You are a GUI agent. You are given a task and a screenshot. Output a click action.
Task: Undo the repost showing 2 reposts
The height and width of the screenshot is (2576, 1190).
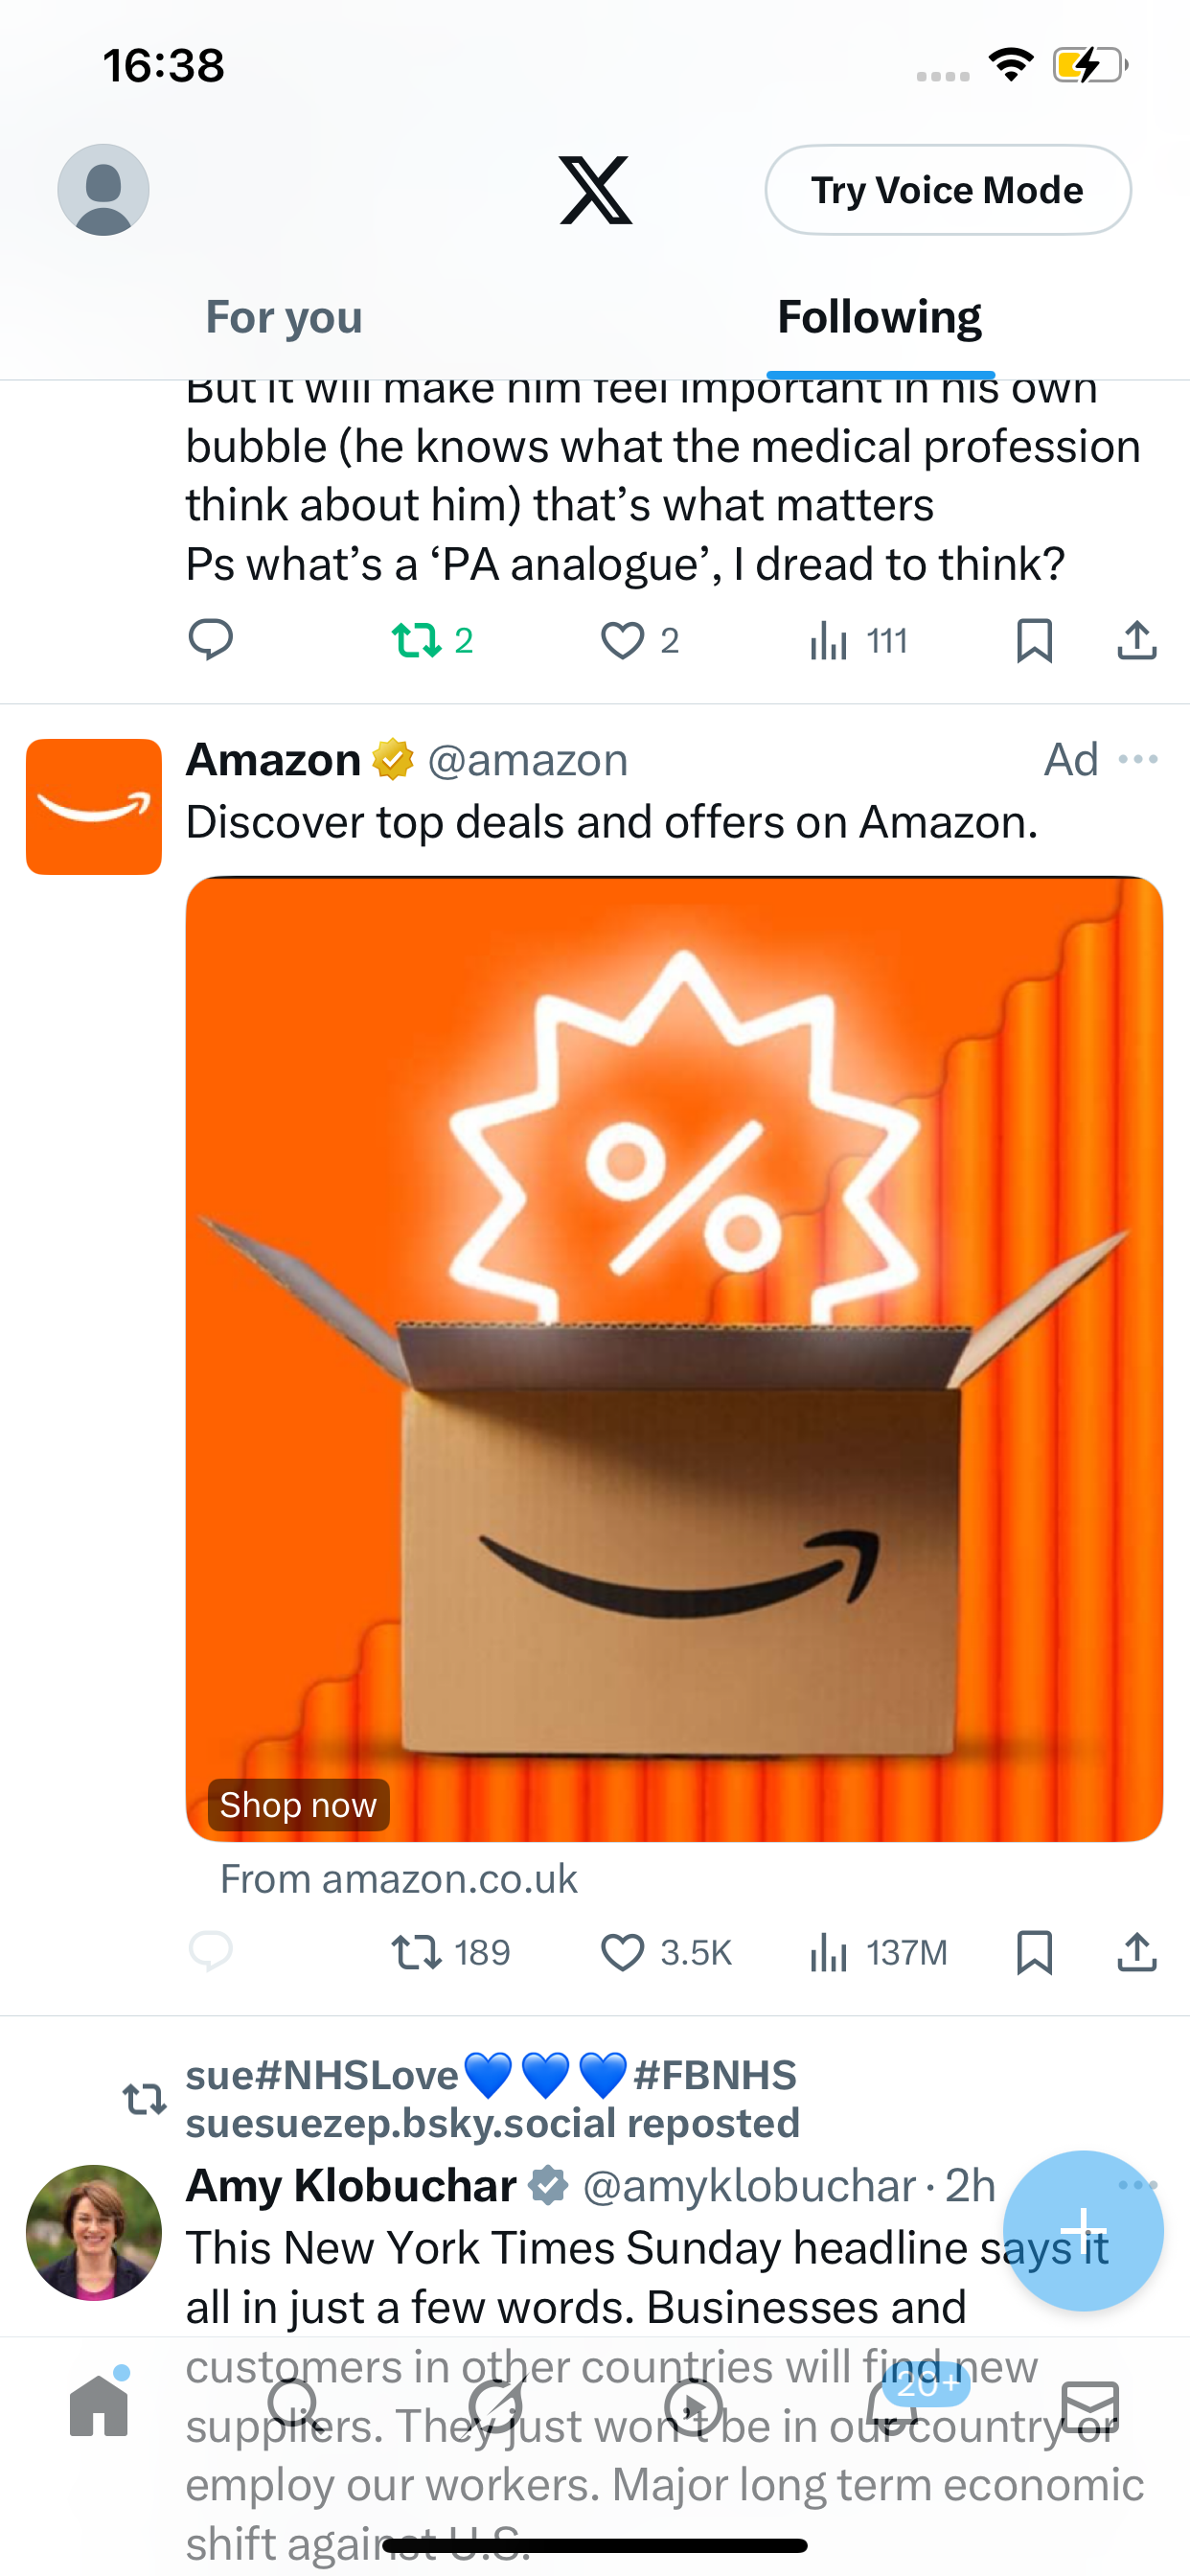tap(431, 640)
